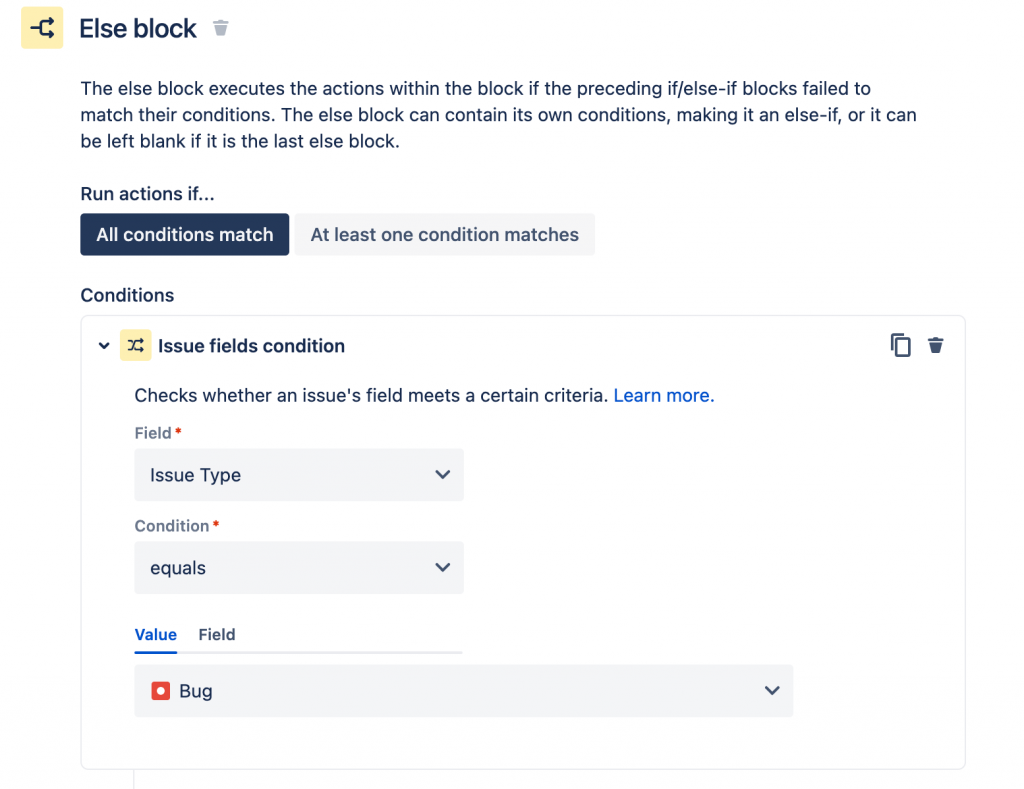
Task: Switch to 'At least one condition matches'
Action: [444, 235]
